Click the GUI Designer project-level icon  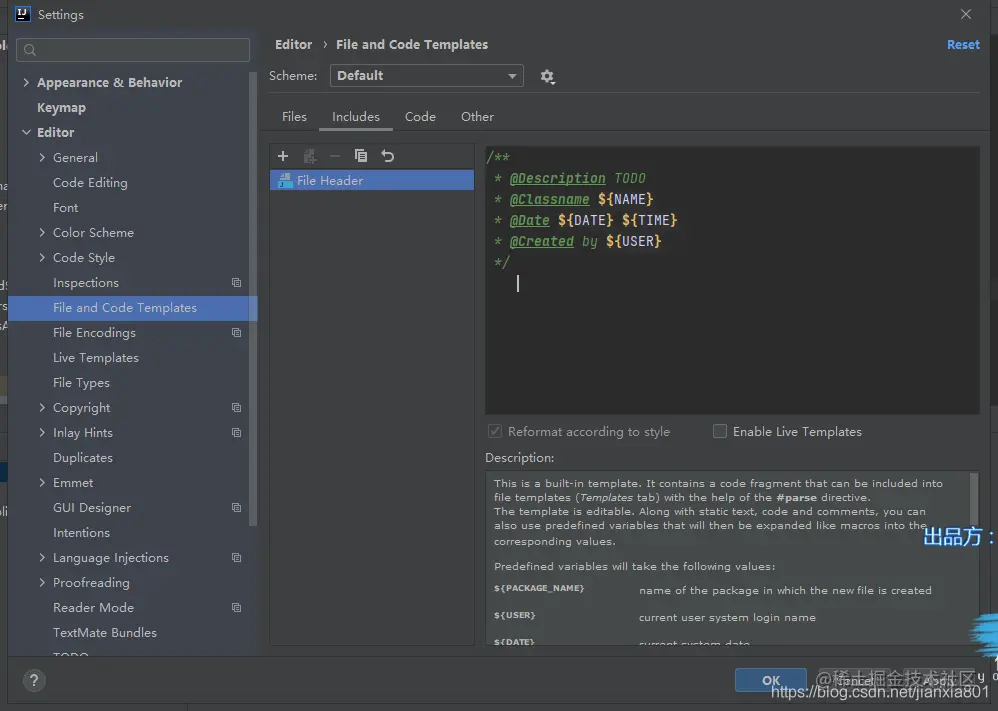[236, 508]
